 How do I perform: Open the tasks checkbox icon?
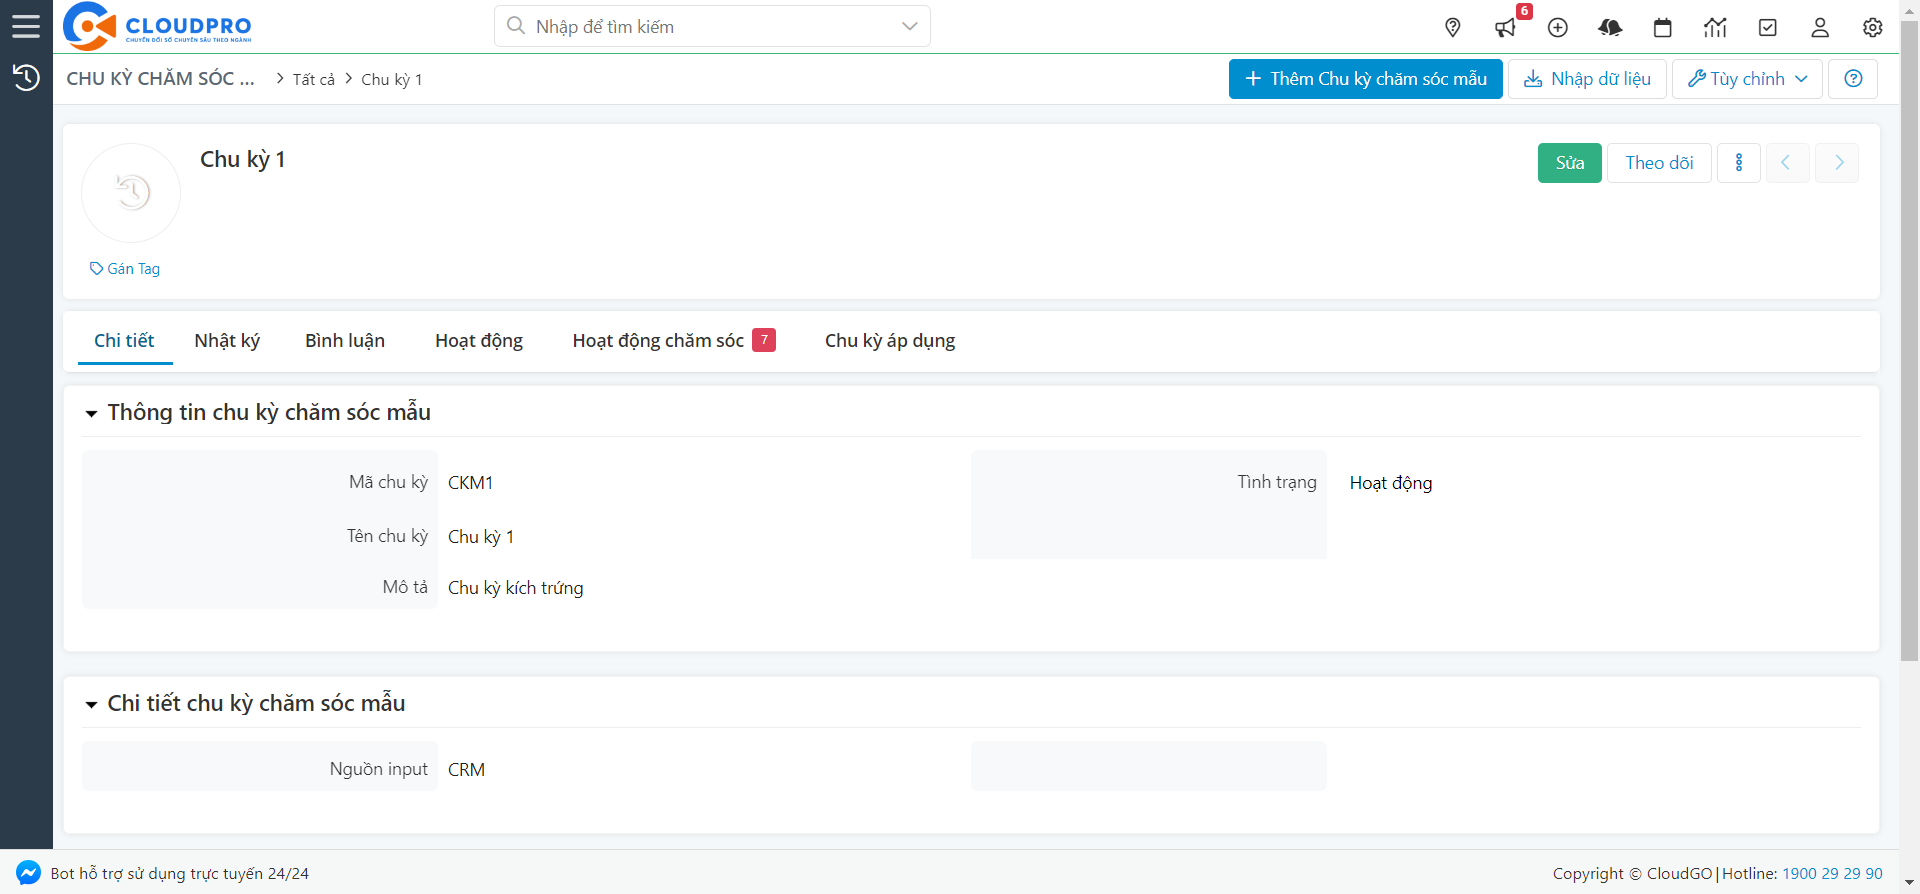click(x=1768, y=27)
